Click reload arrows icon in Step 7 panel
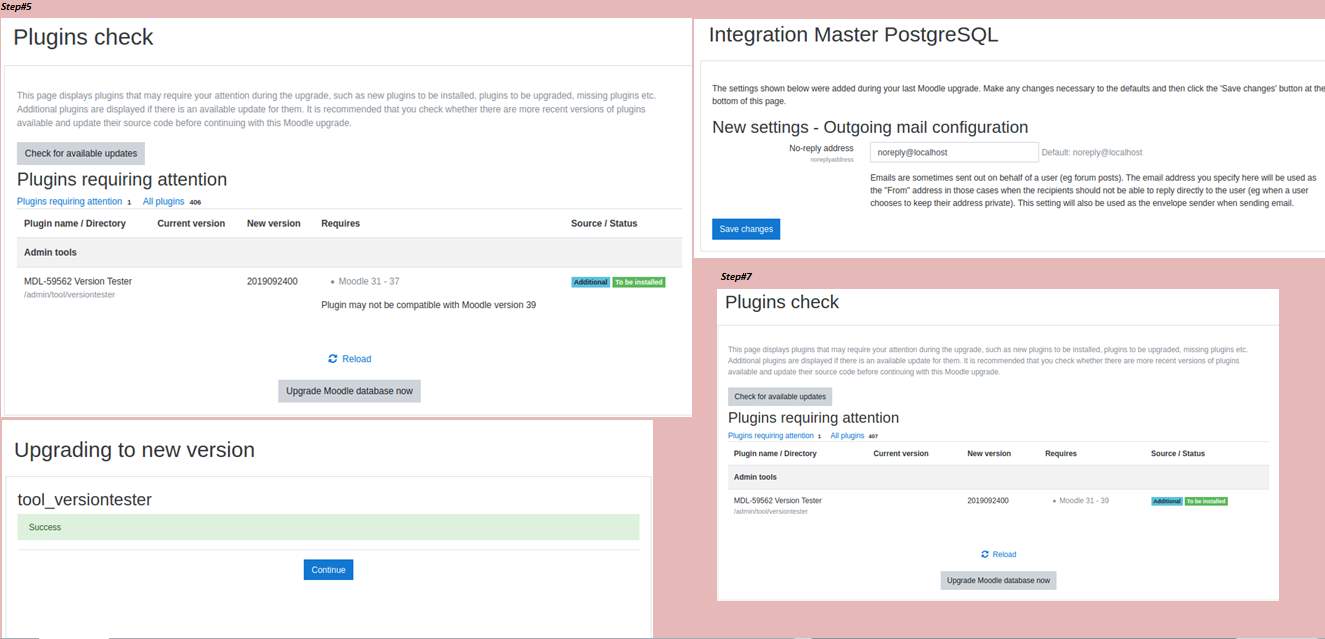This screenshot has height=639, width=1325. coord(985,554)
